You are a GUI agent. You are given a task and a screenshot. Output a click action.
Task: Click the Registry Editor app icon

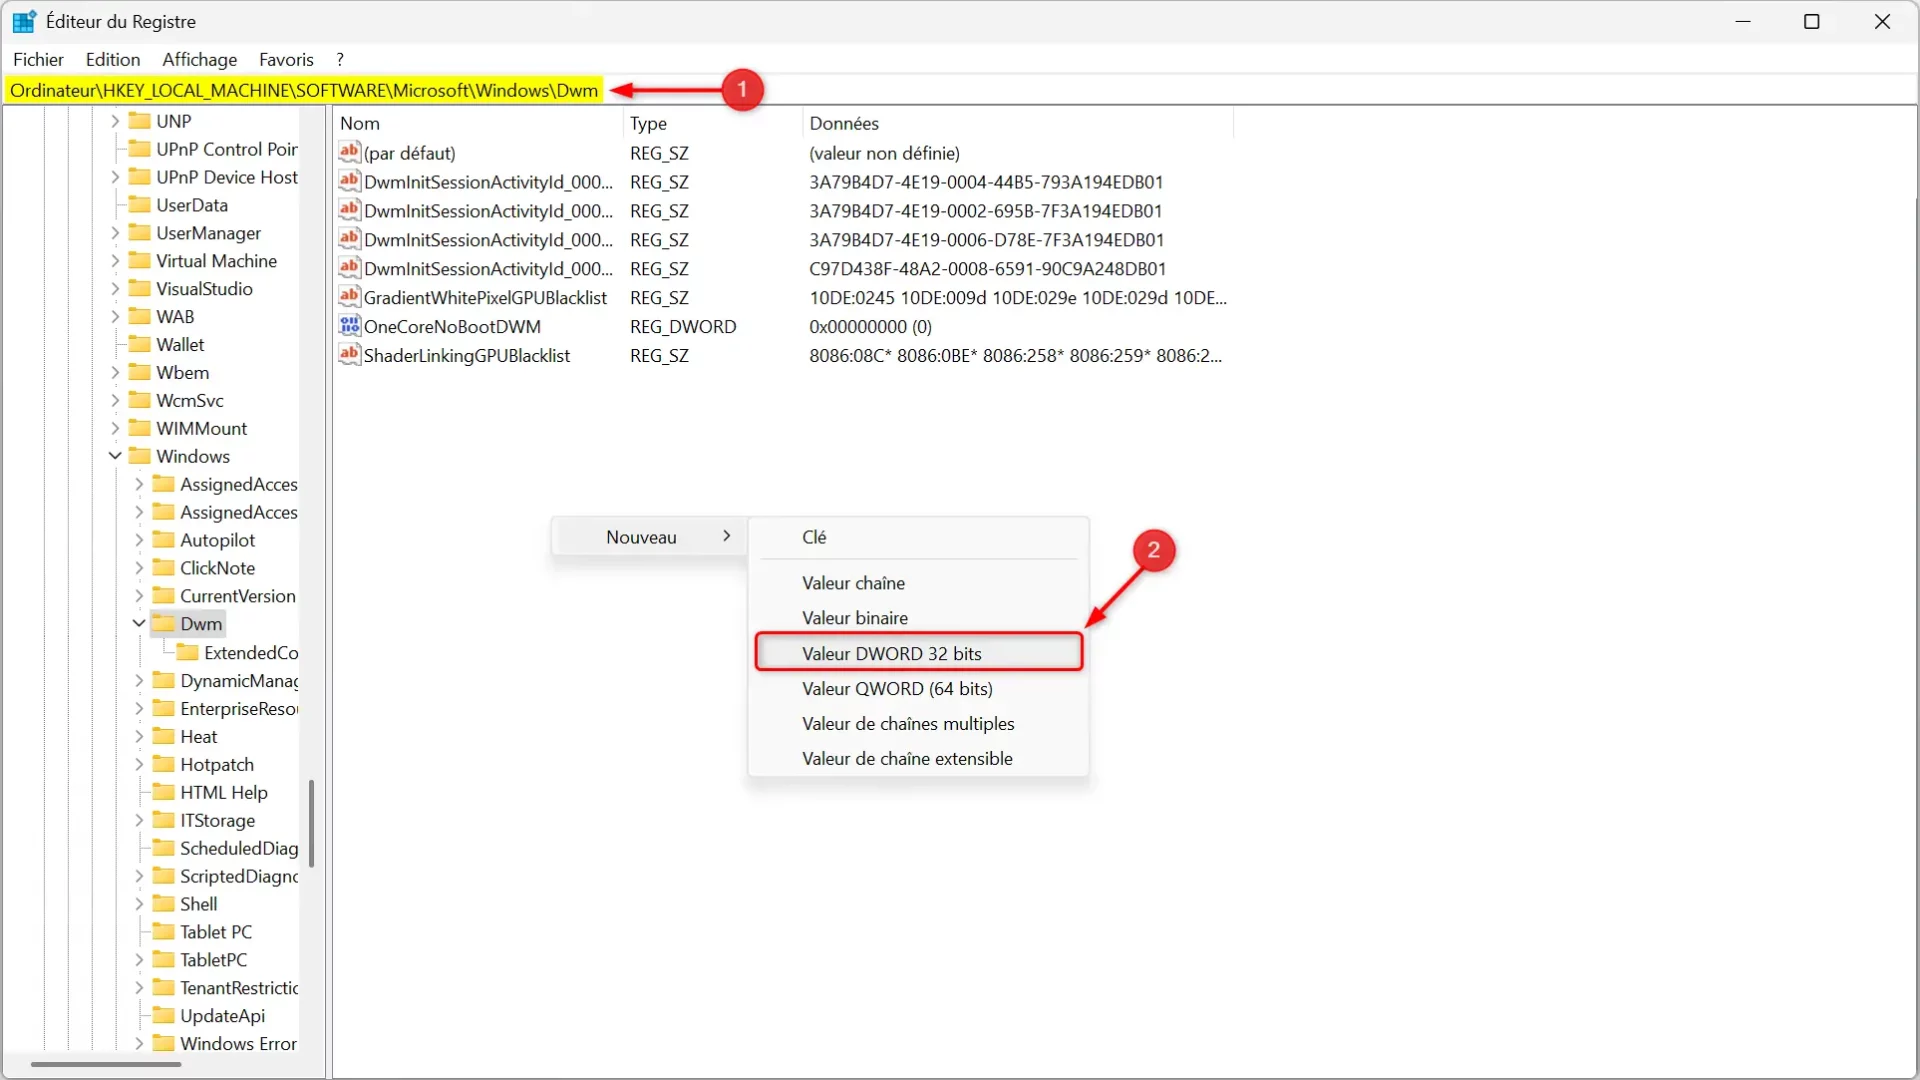pyautogui.click(x=24, y=21)
